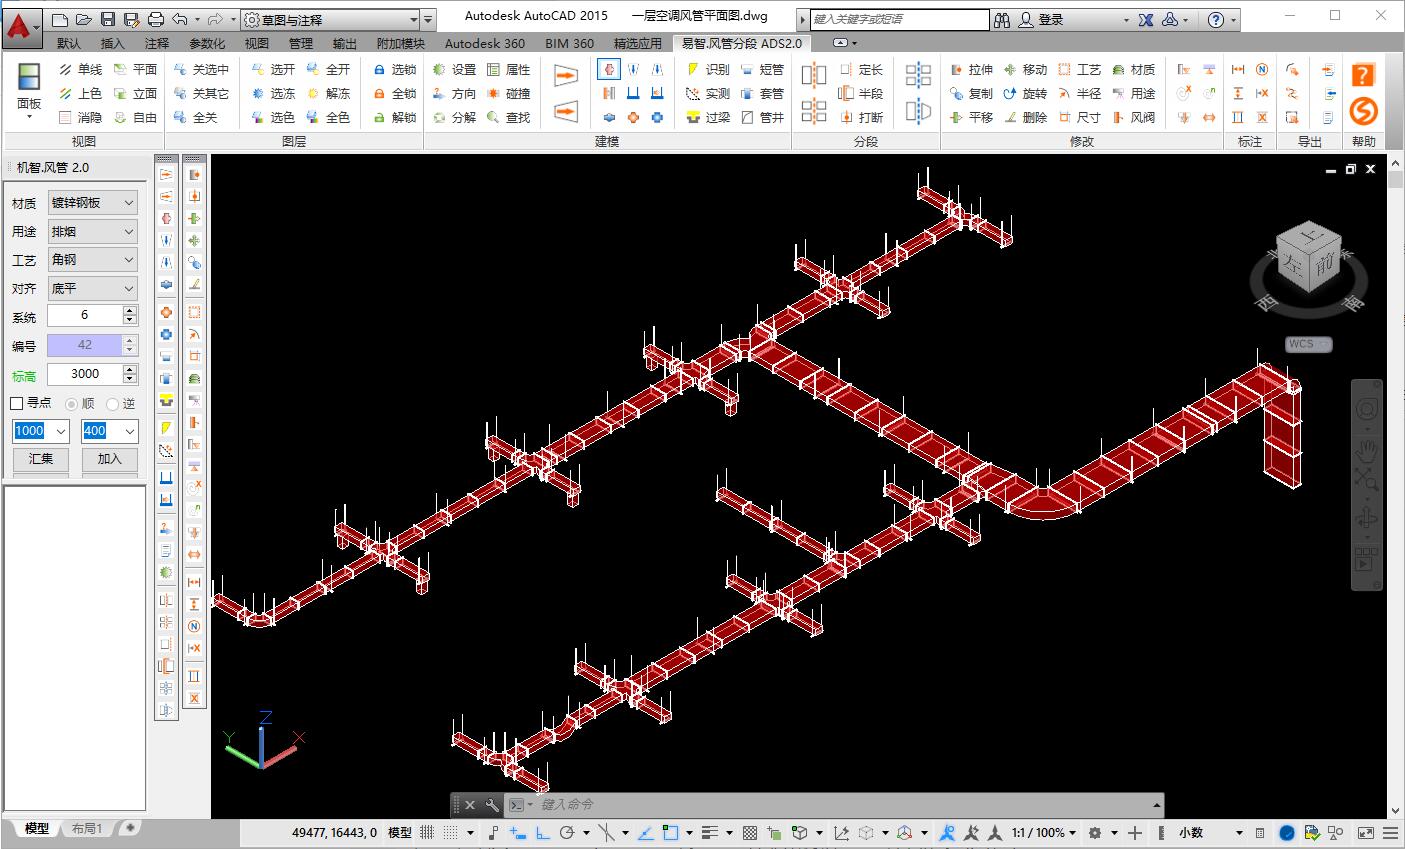Image resolution: width=1405 pixels, height=849 pixels.
Task: Open the orange question mark help icon
Action: [1363, 76]
